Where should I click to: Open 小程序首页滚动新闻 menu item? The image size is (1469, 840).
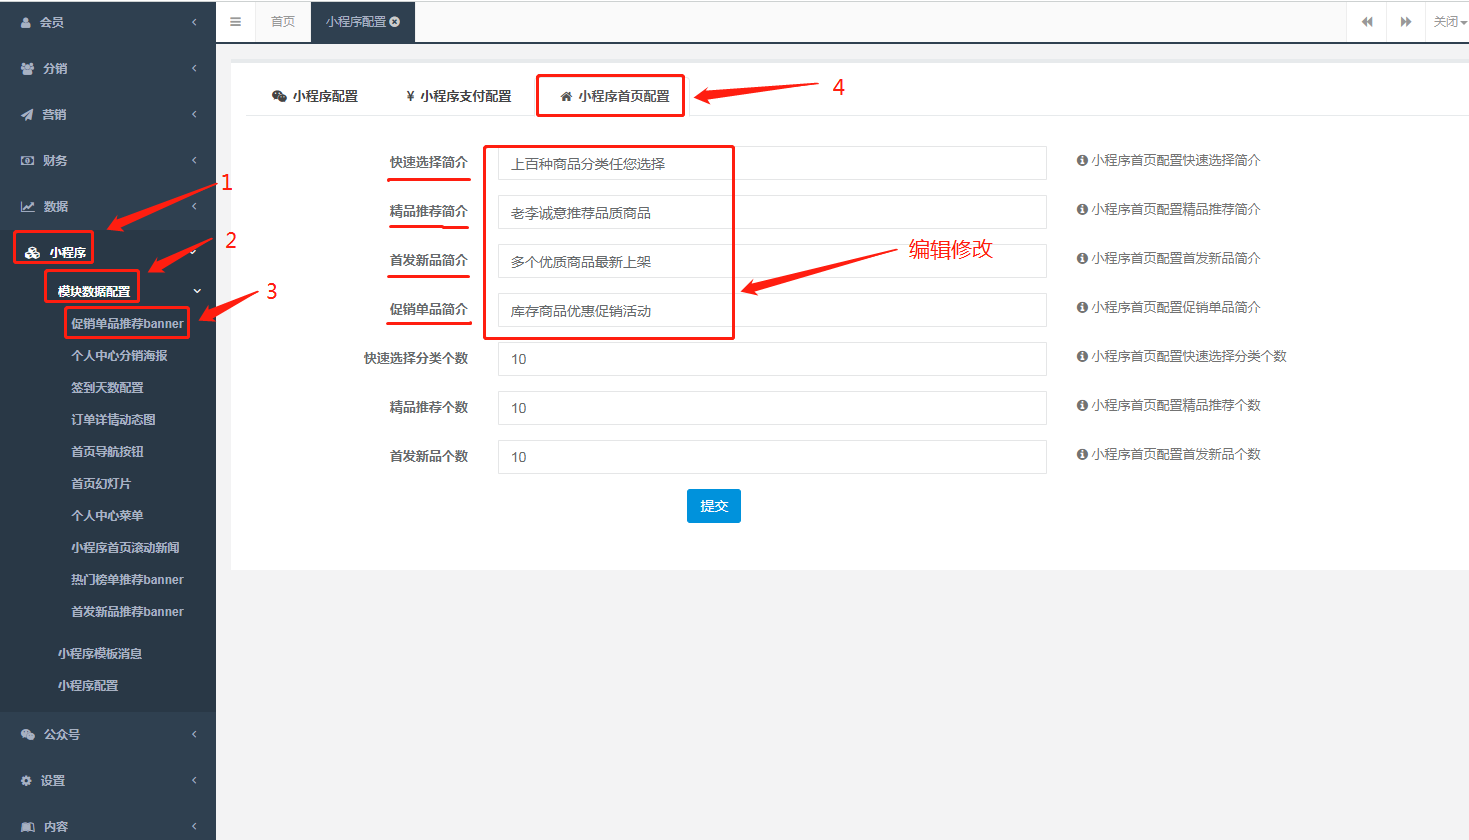125,547
